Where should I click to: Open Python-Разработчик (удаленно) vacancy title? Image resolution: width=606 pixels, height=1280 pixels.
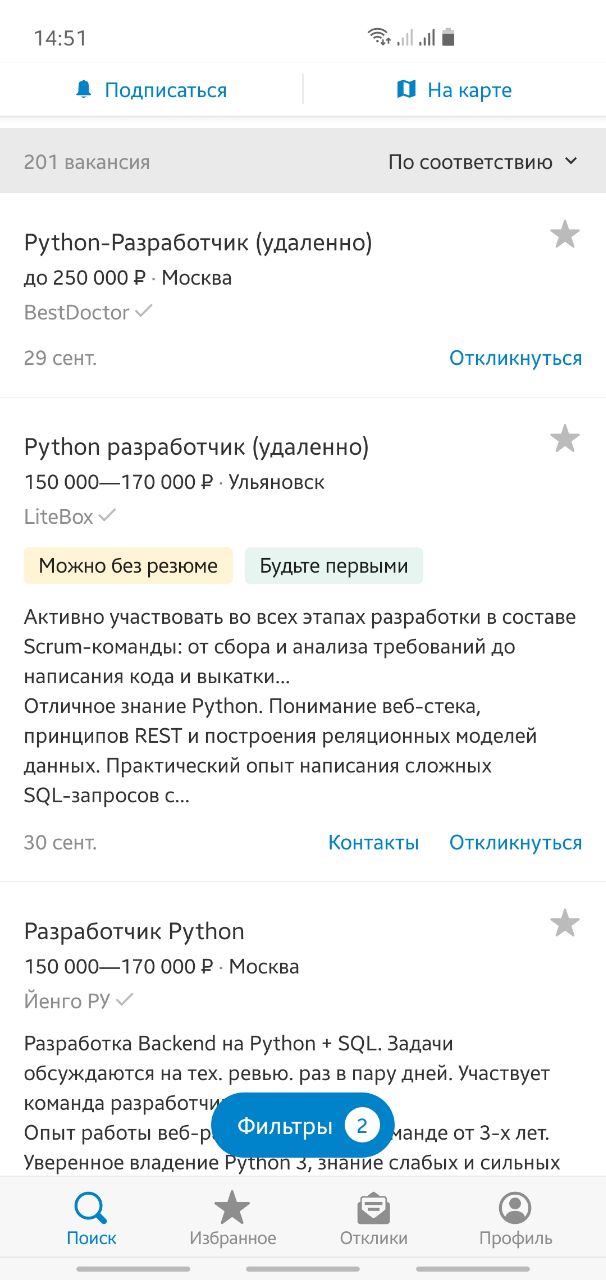[198, 243]
